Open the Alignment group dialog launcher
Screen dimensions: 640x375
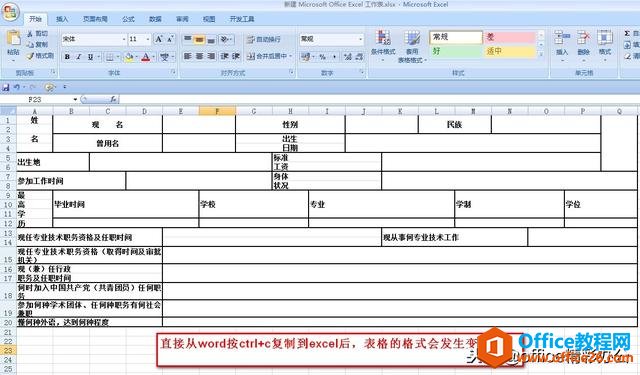click(291, 72)
